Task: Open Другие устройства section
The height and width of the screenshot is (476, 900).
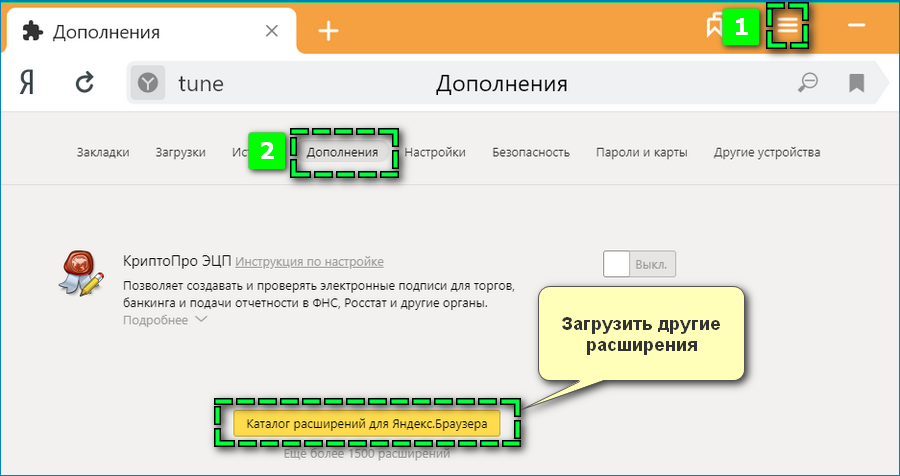Action: pos(767,152)
